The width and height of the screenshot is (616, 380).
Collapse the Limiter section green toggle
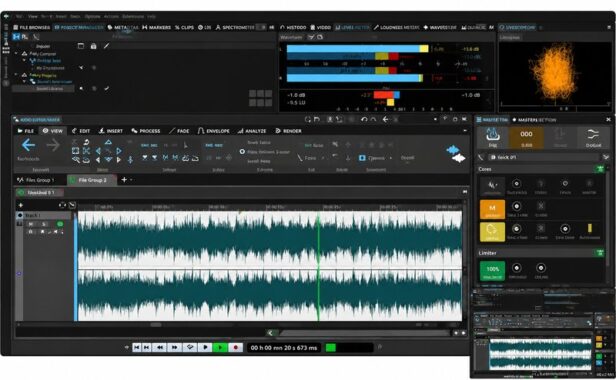(600, 253)
